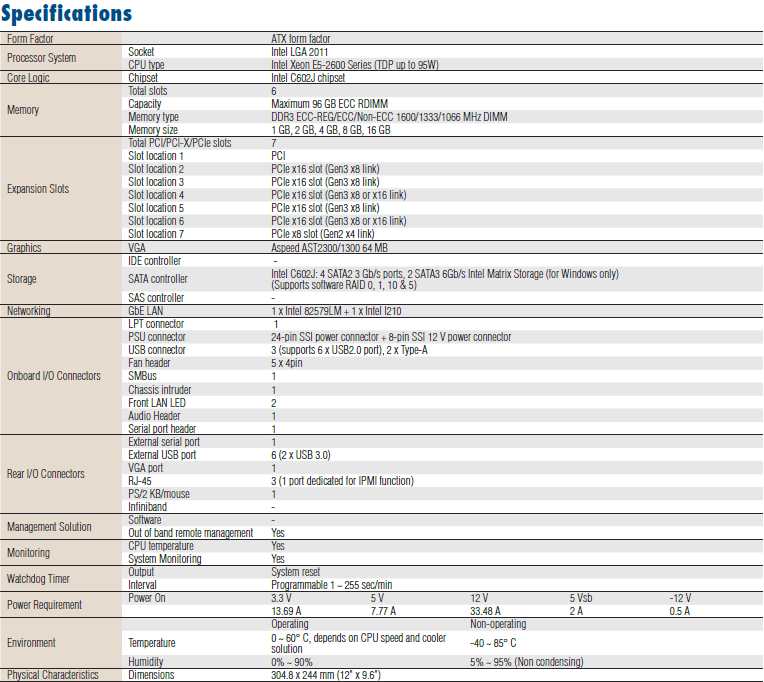Select 'Processor System' category label

coord(41,58)
